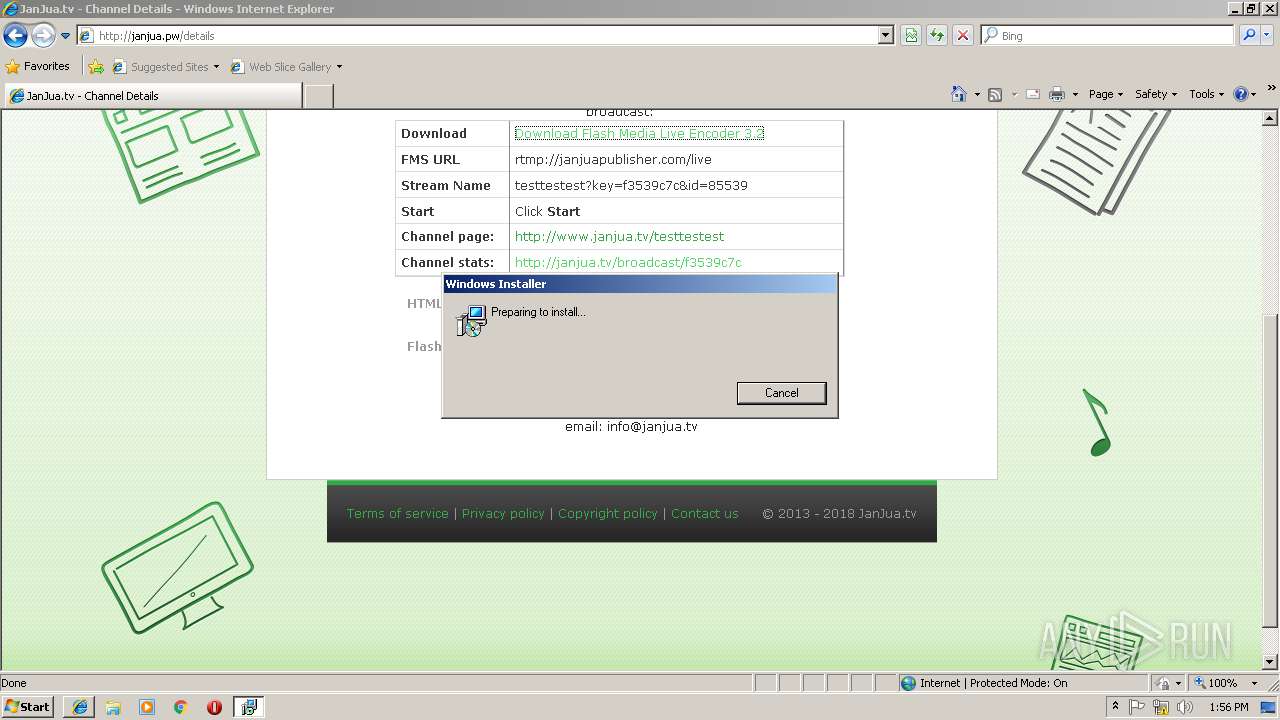Expand command bar overflow chevron
Viewport: 1280px width, 720px height.
[x=1272, y=89]
